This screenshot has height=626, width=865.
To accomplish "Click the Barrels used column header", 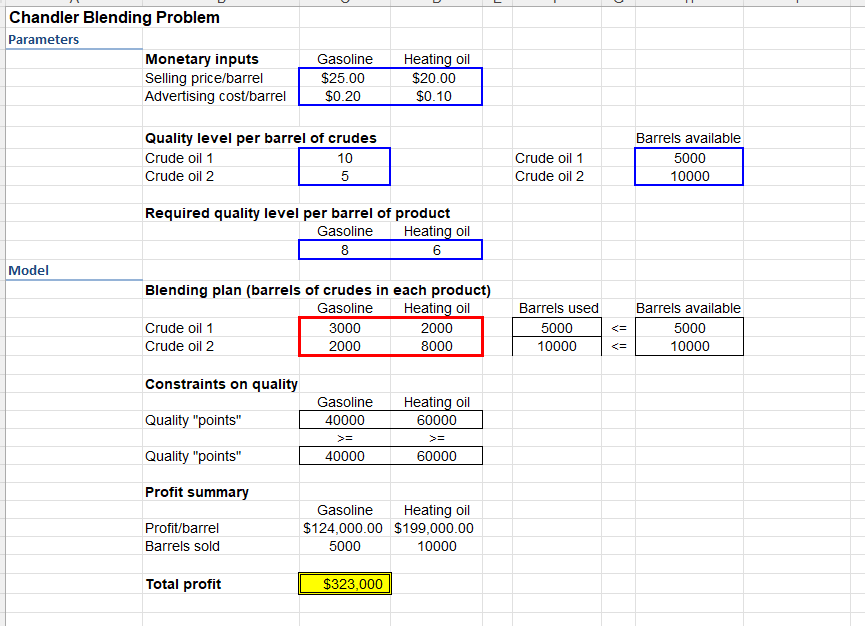I will [558, 308].
